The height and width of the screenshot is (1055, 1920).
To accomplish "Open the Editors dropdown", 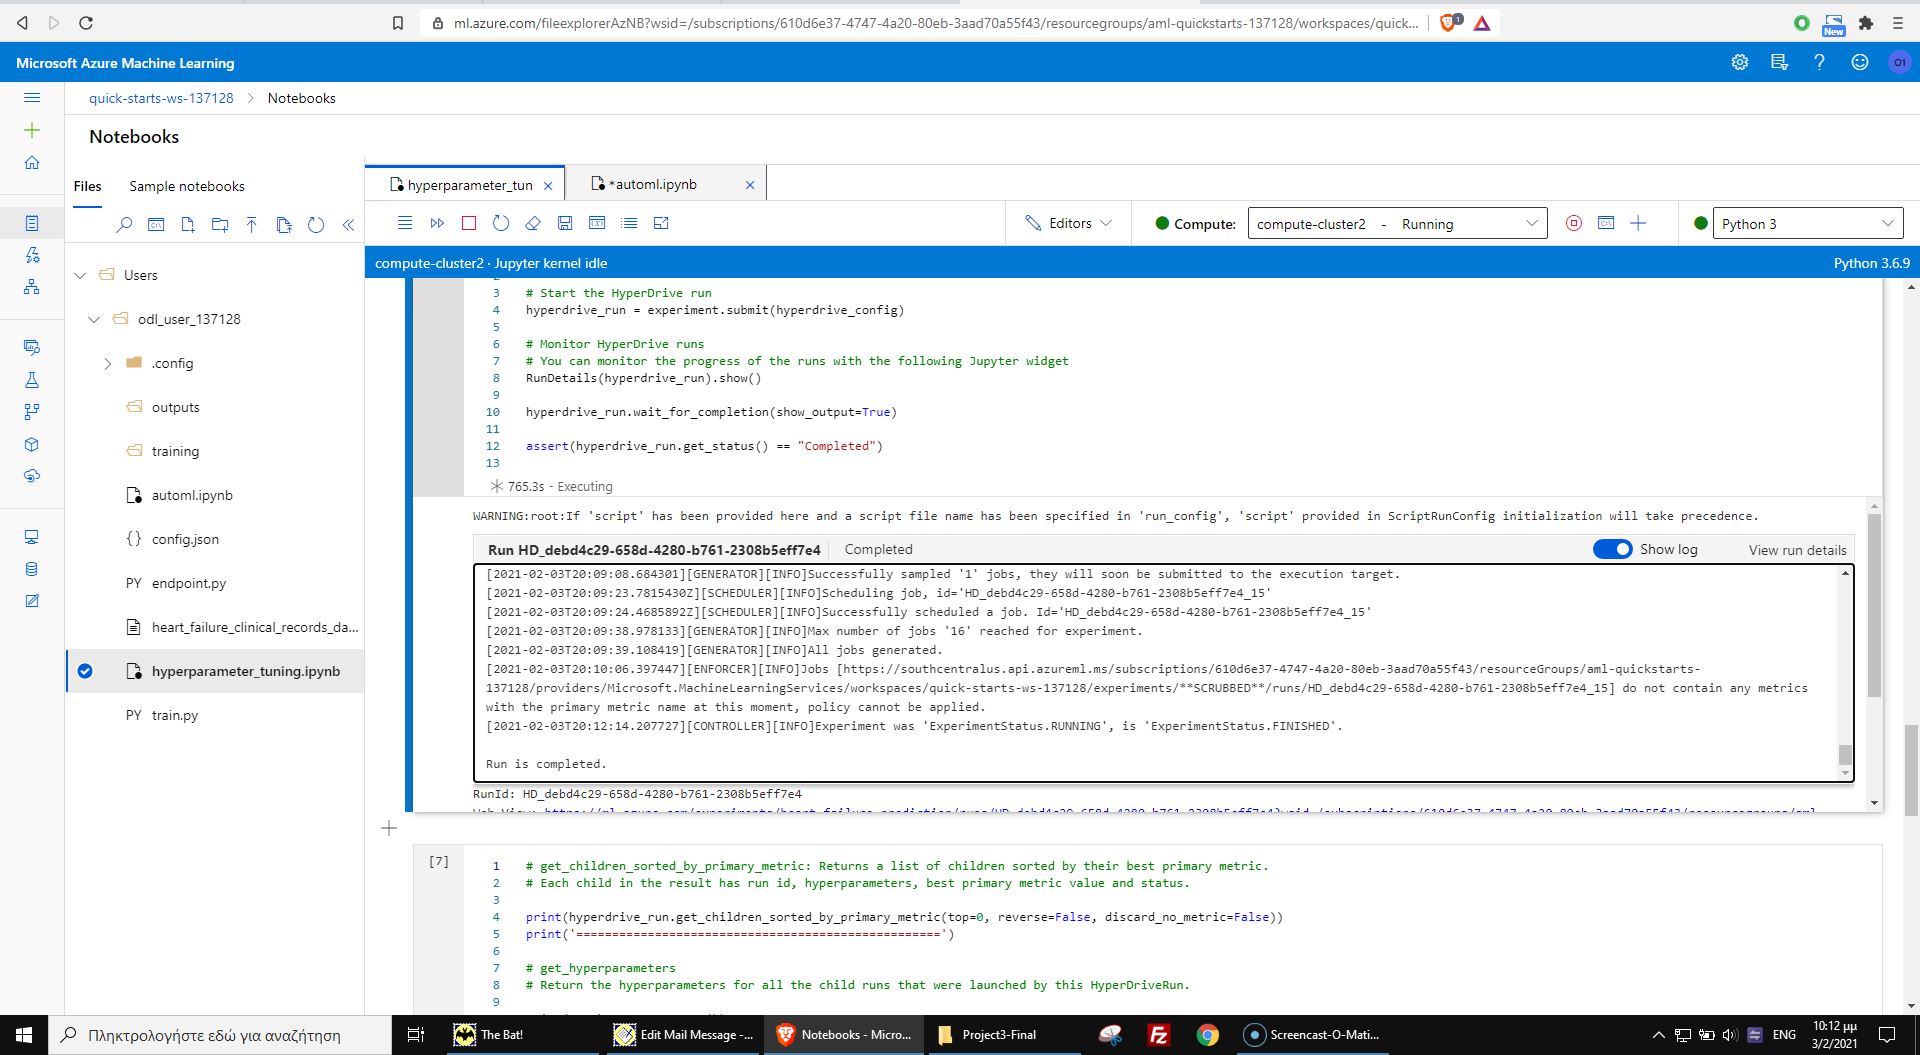I will pos(1068,223).
